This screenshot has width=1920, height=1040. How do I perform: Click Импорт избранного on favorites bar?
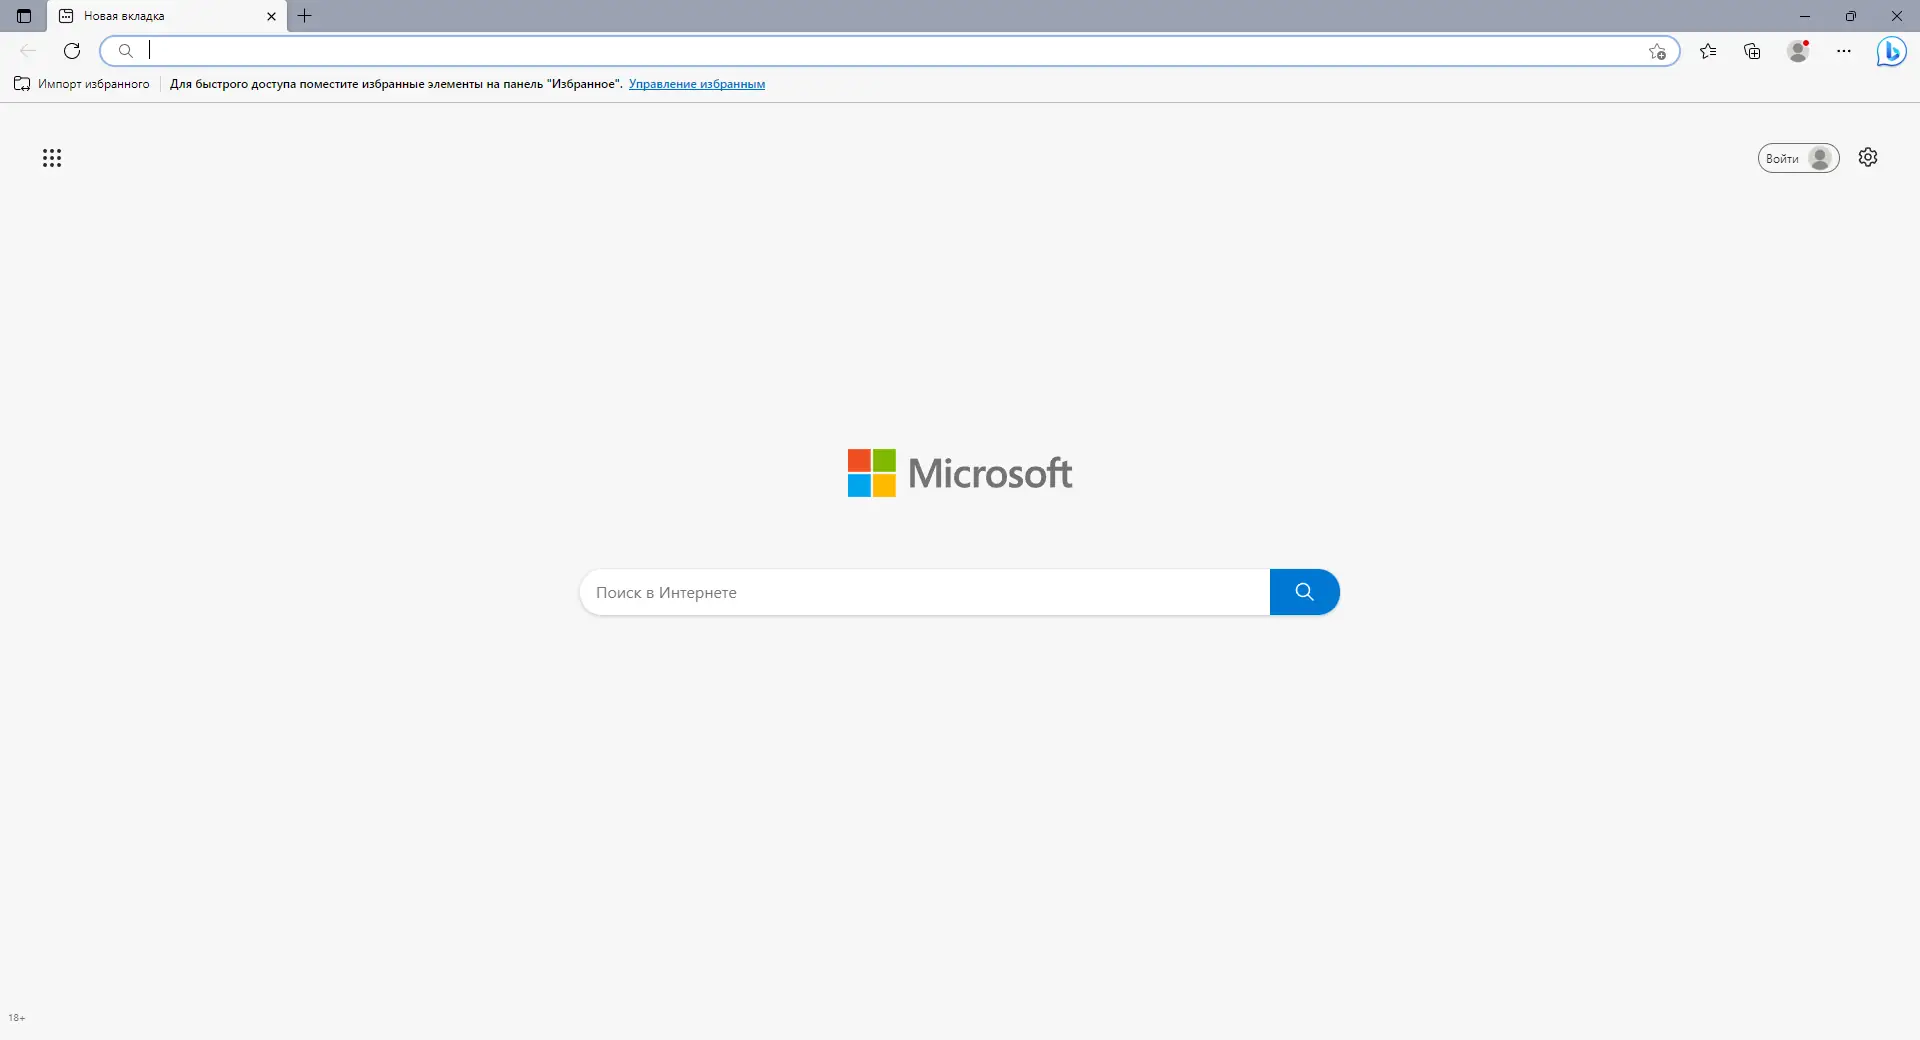[82, 84]
